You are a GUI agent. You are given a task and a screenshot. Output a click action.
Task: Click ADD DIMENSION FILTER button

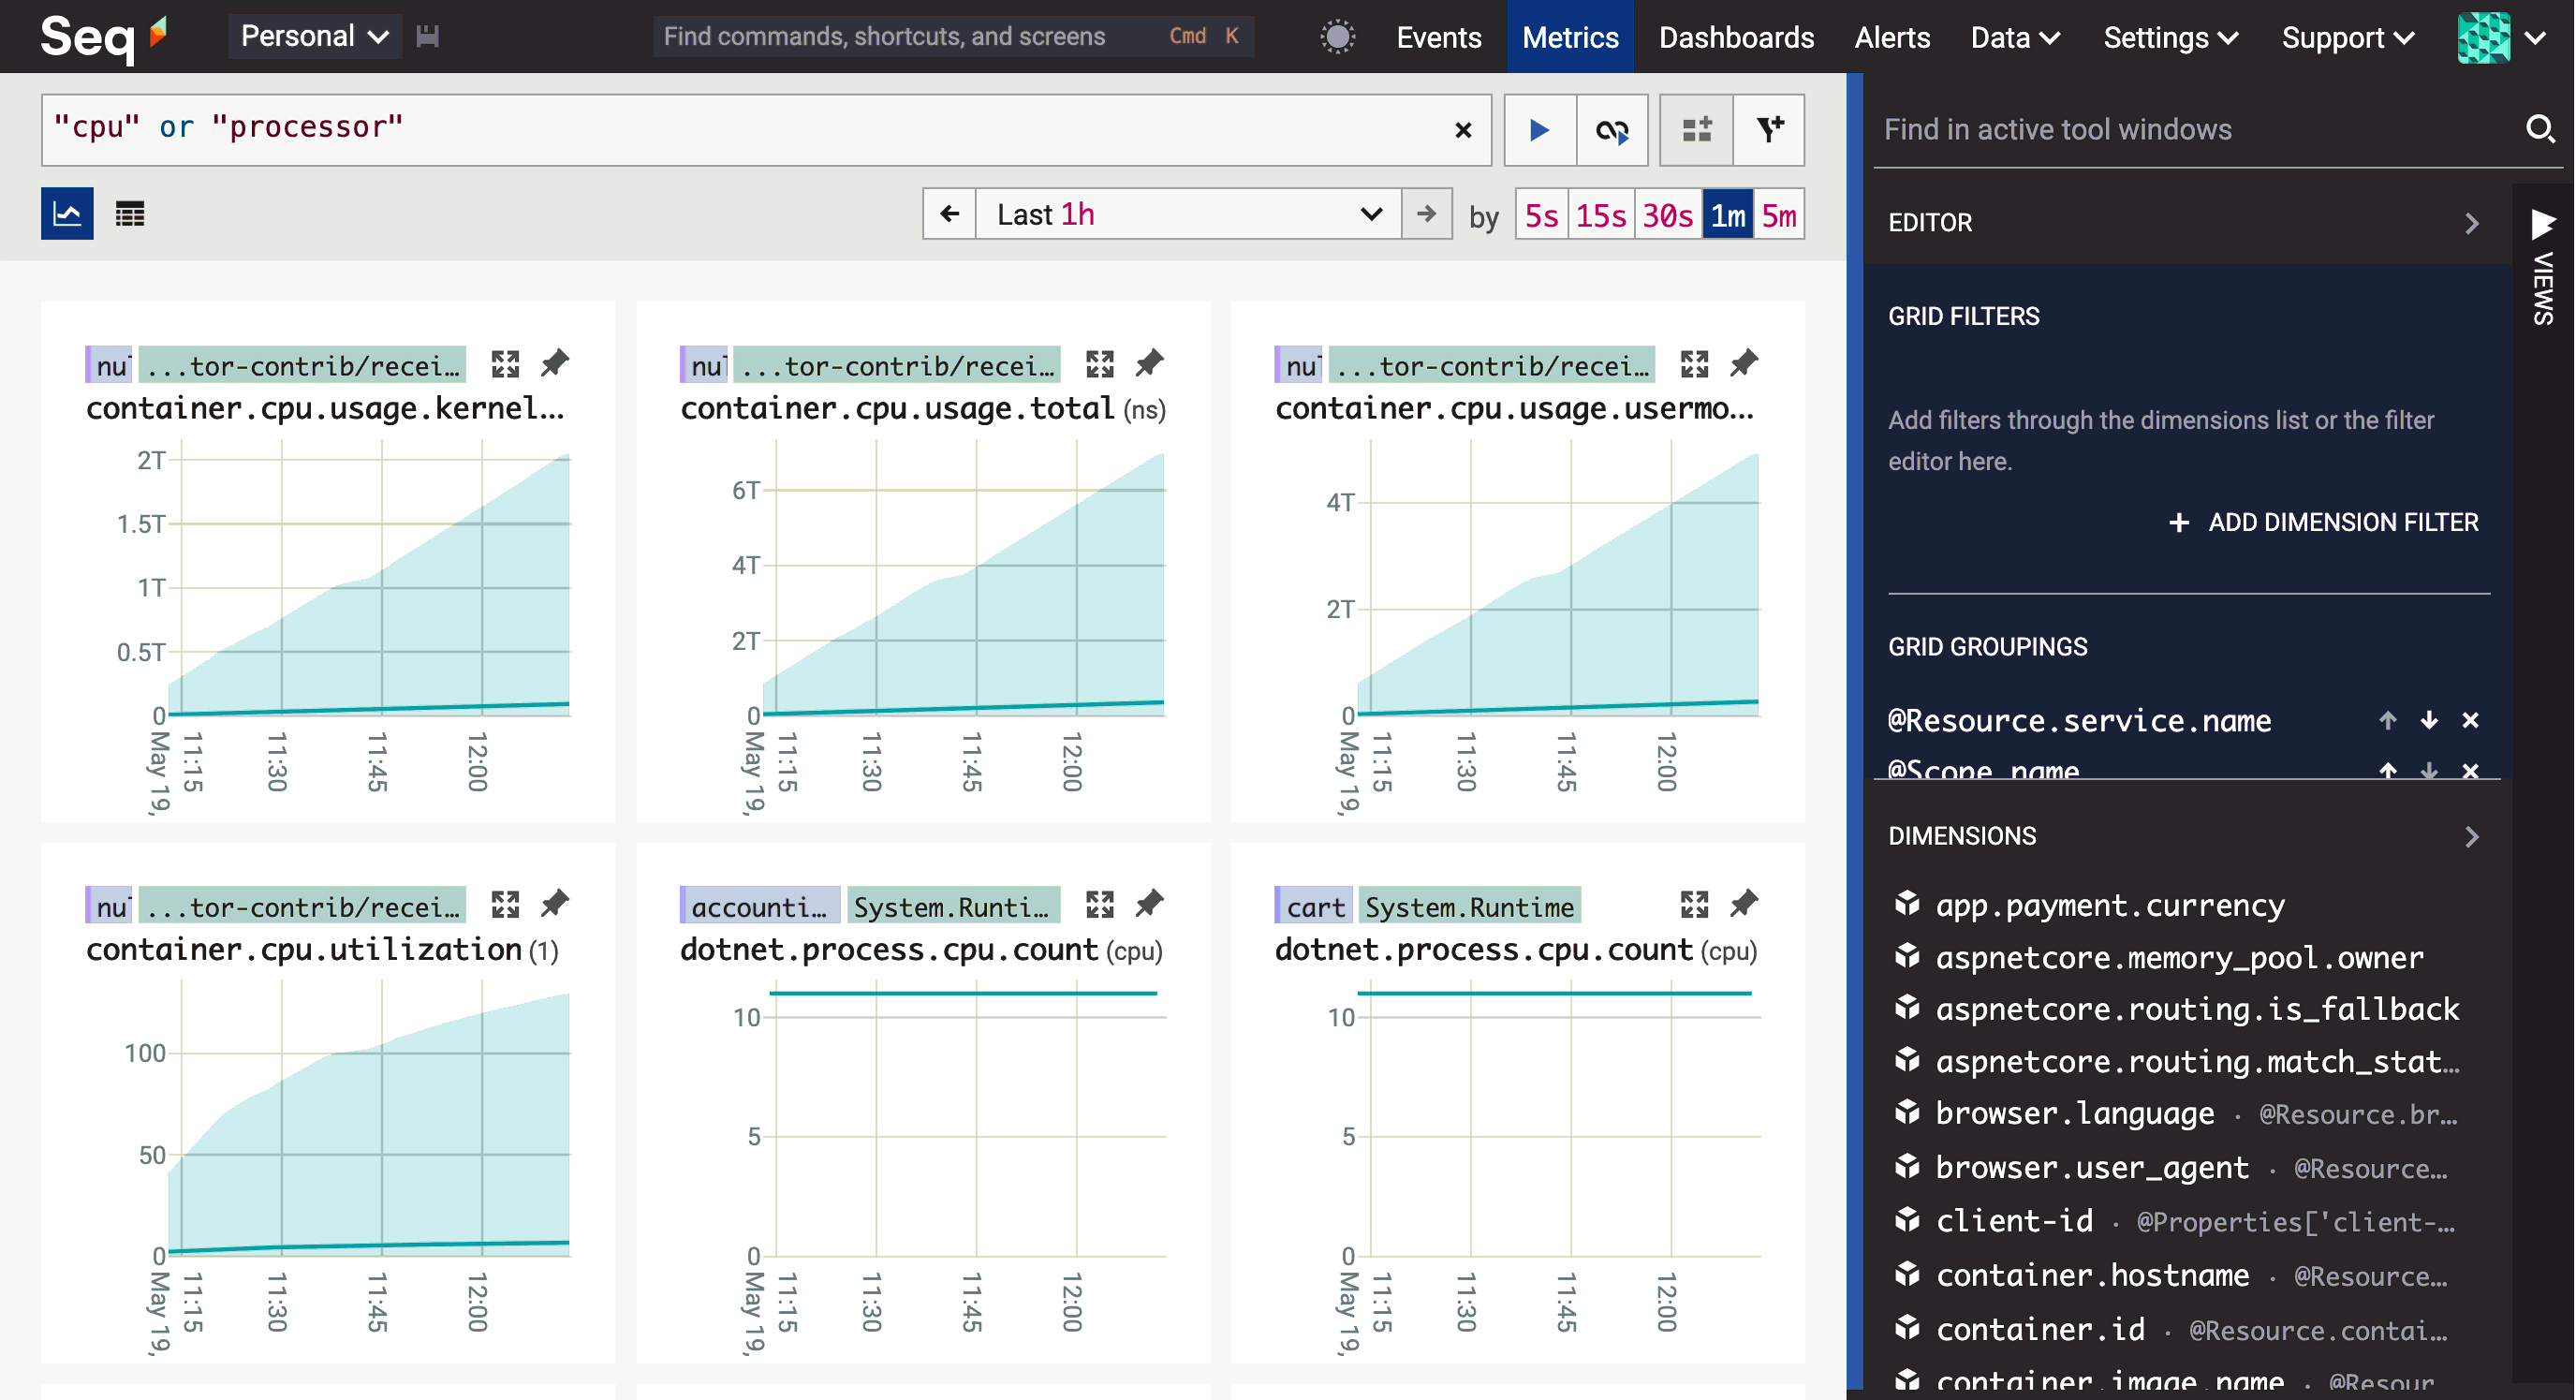click(x=2325, y=522)
